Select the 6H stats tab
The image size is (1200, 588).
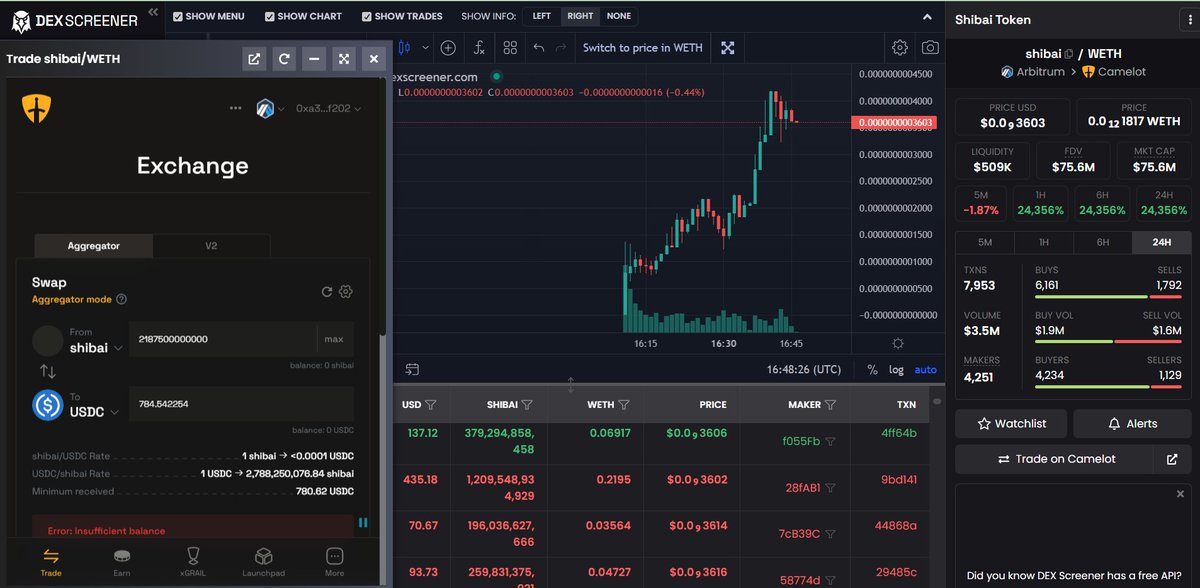coord(1103,242)
